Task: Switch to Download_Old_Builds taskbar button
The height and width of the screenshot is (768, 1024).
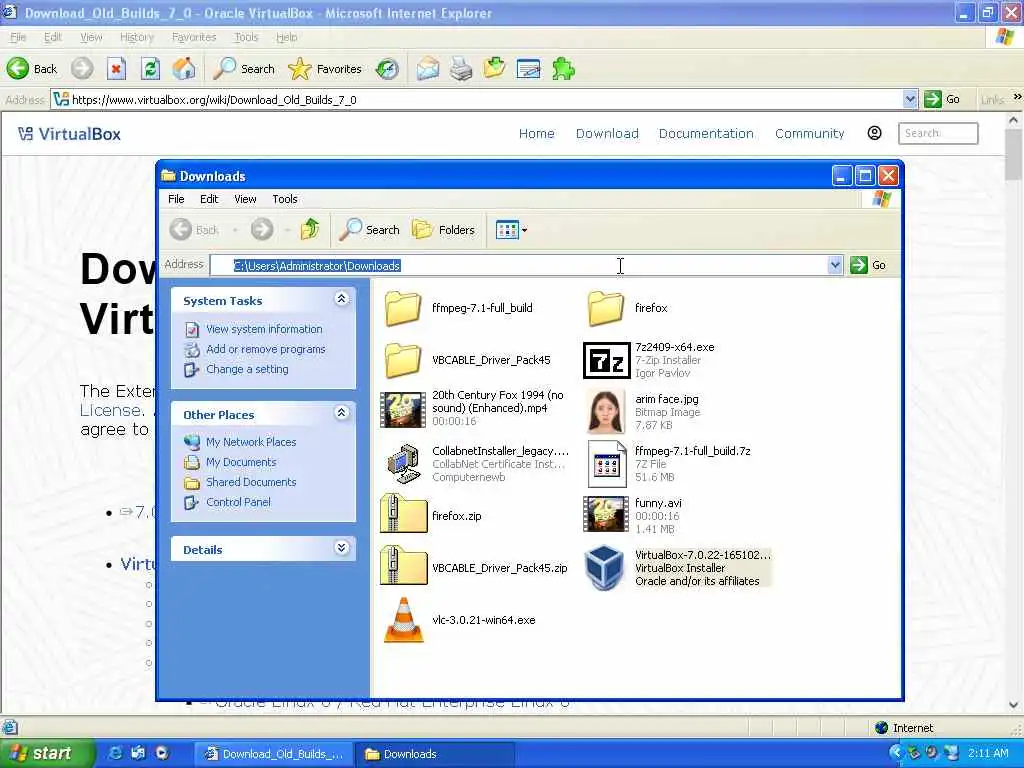Action: [274, 754]
